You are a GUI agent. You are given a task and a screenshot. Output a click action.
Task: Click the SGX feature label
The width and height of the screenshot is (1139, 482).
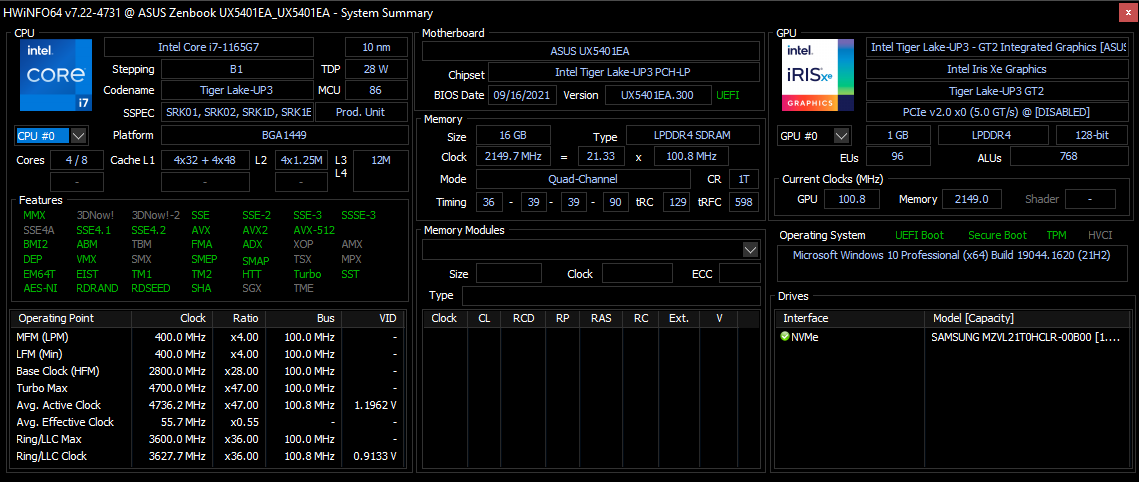click(x=252, y=288)
